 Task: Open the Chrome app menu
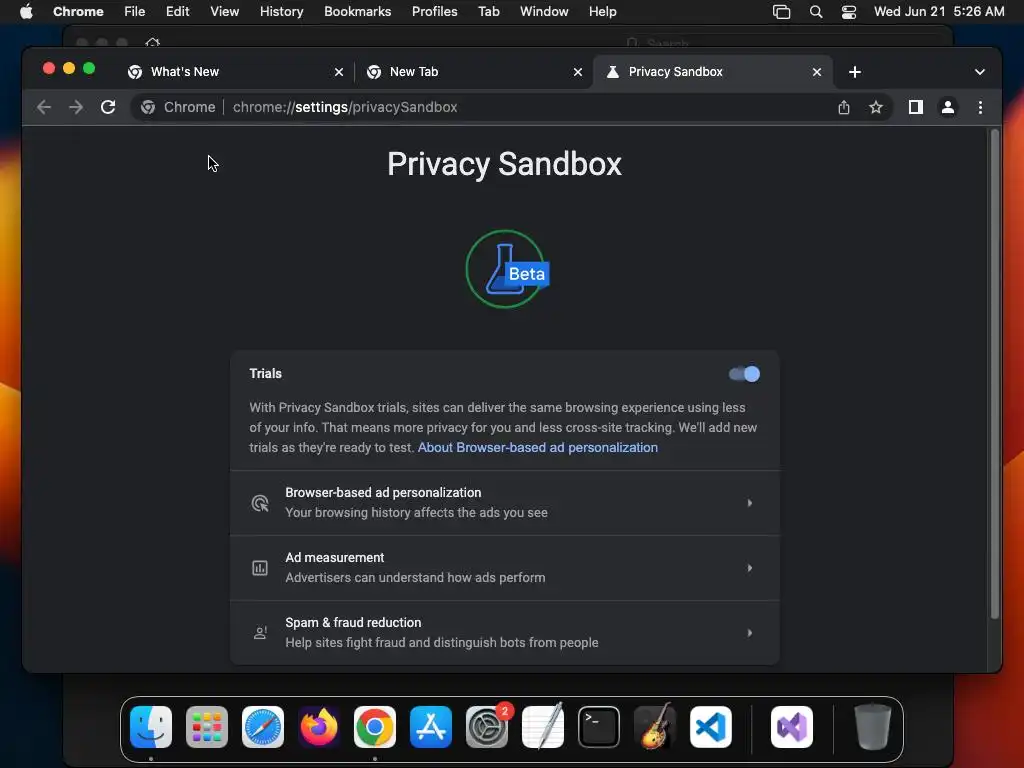(78, 11)
